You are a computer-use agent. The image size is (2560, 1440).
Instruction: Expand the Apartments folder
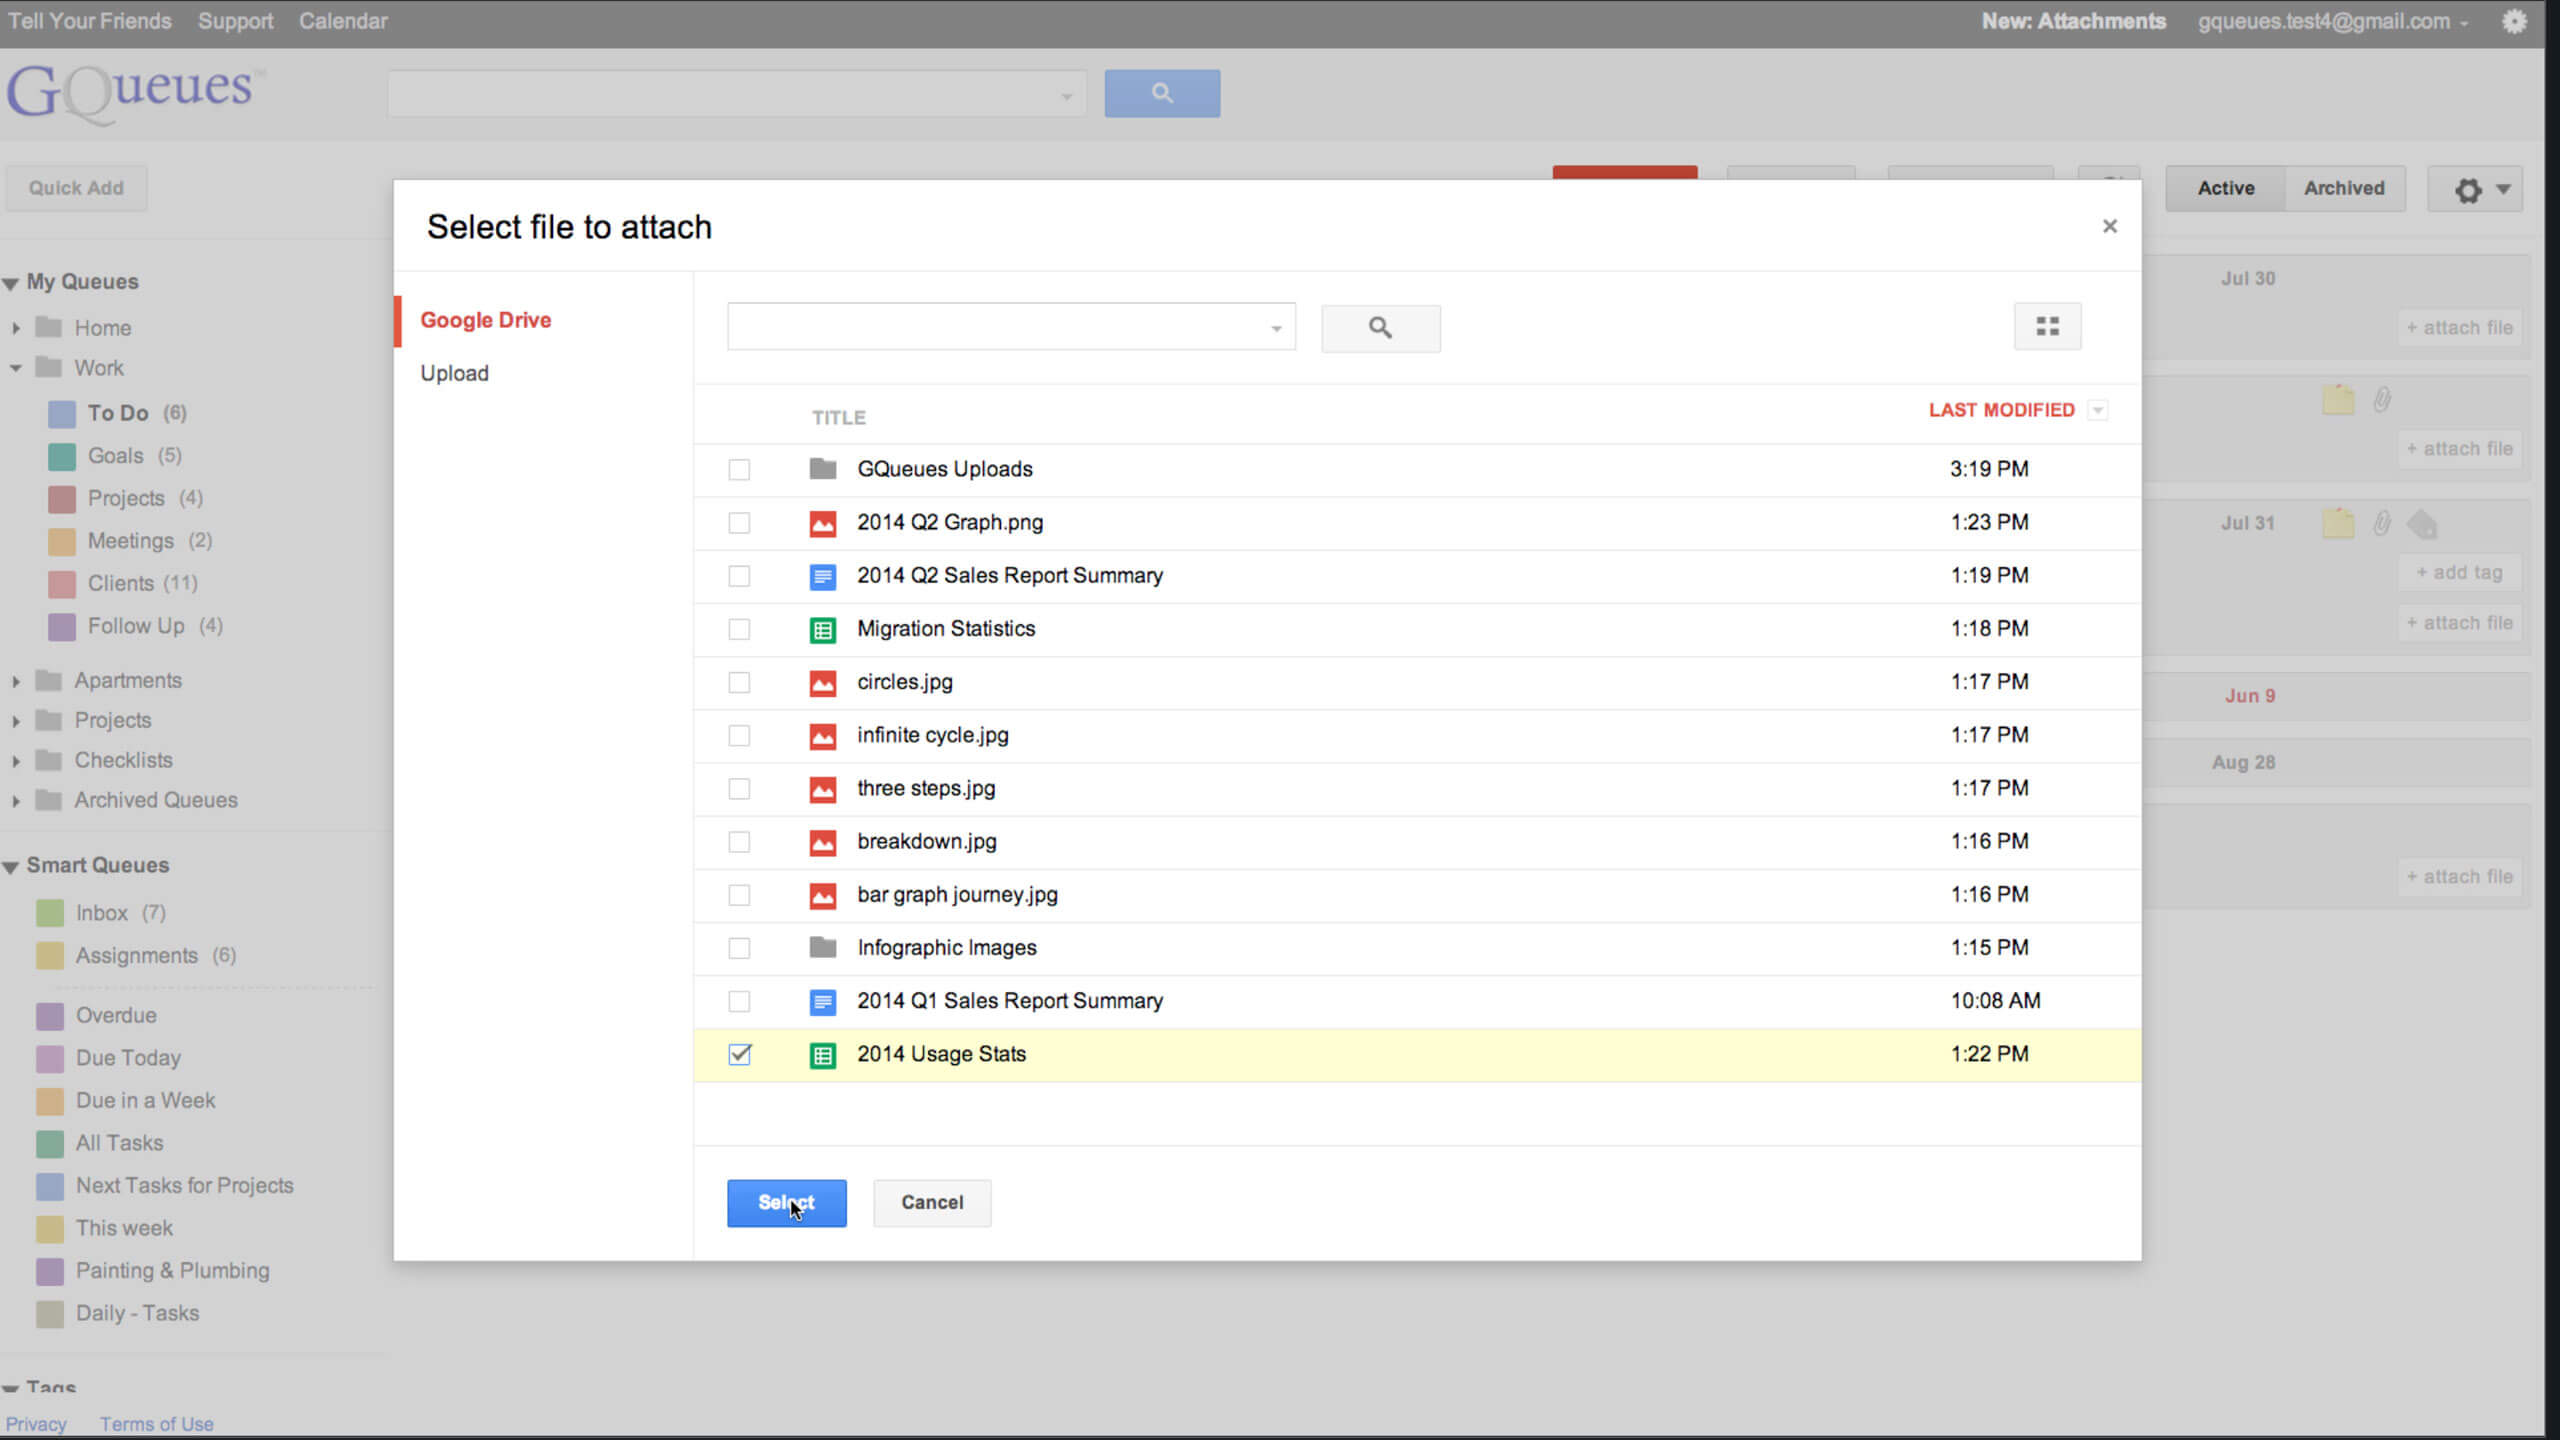pos(16,681)
